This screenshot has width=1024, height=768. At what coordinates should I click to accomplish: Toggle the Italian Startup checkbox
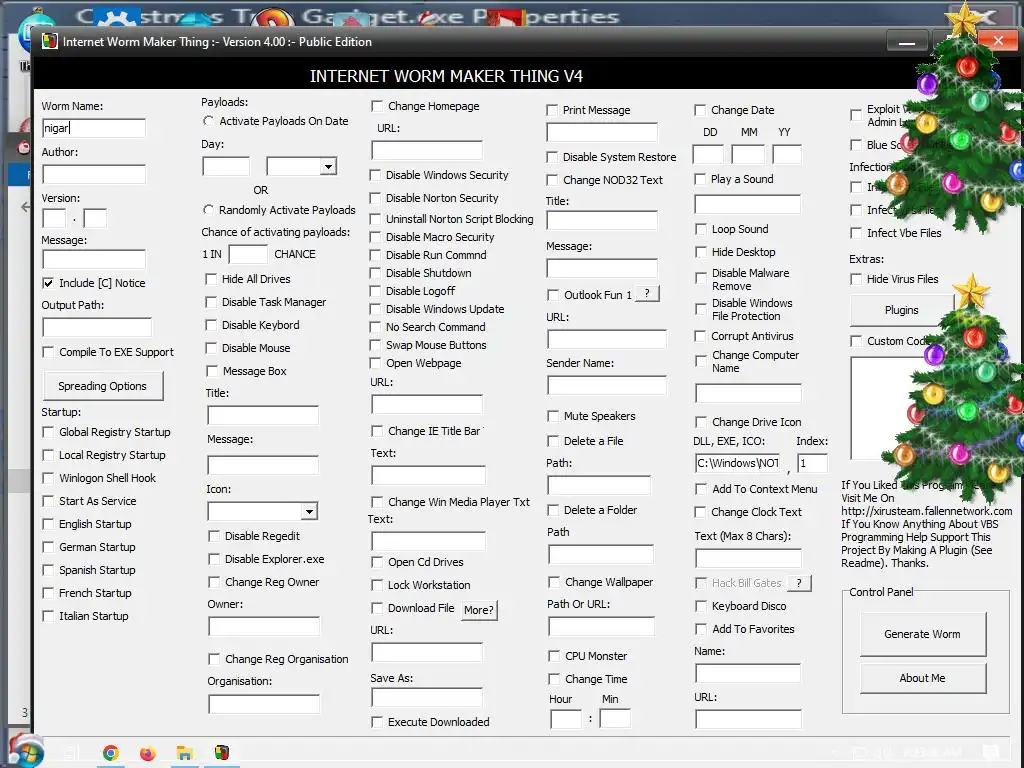point(48,616)
